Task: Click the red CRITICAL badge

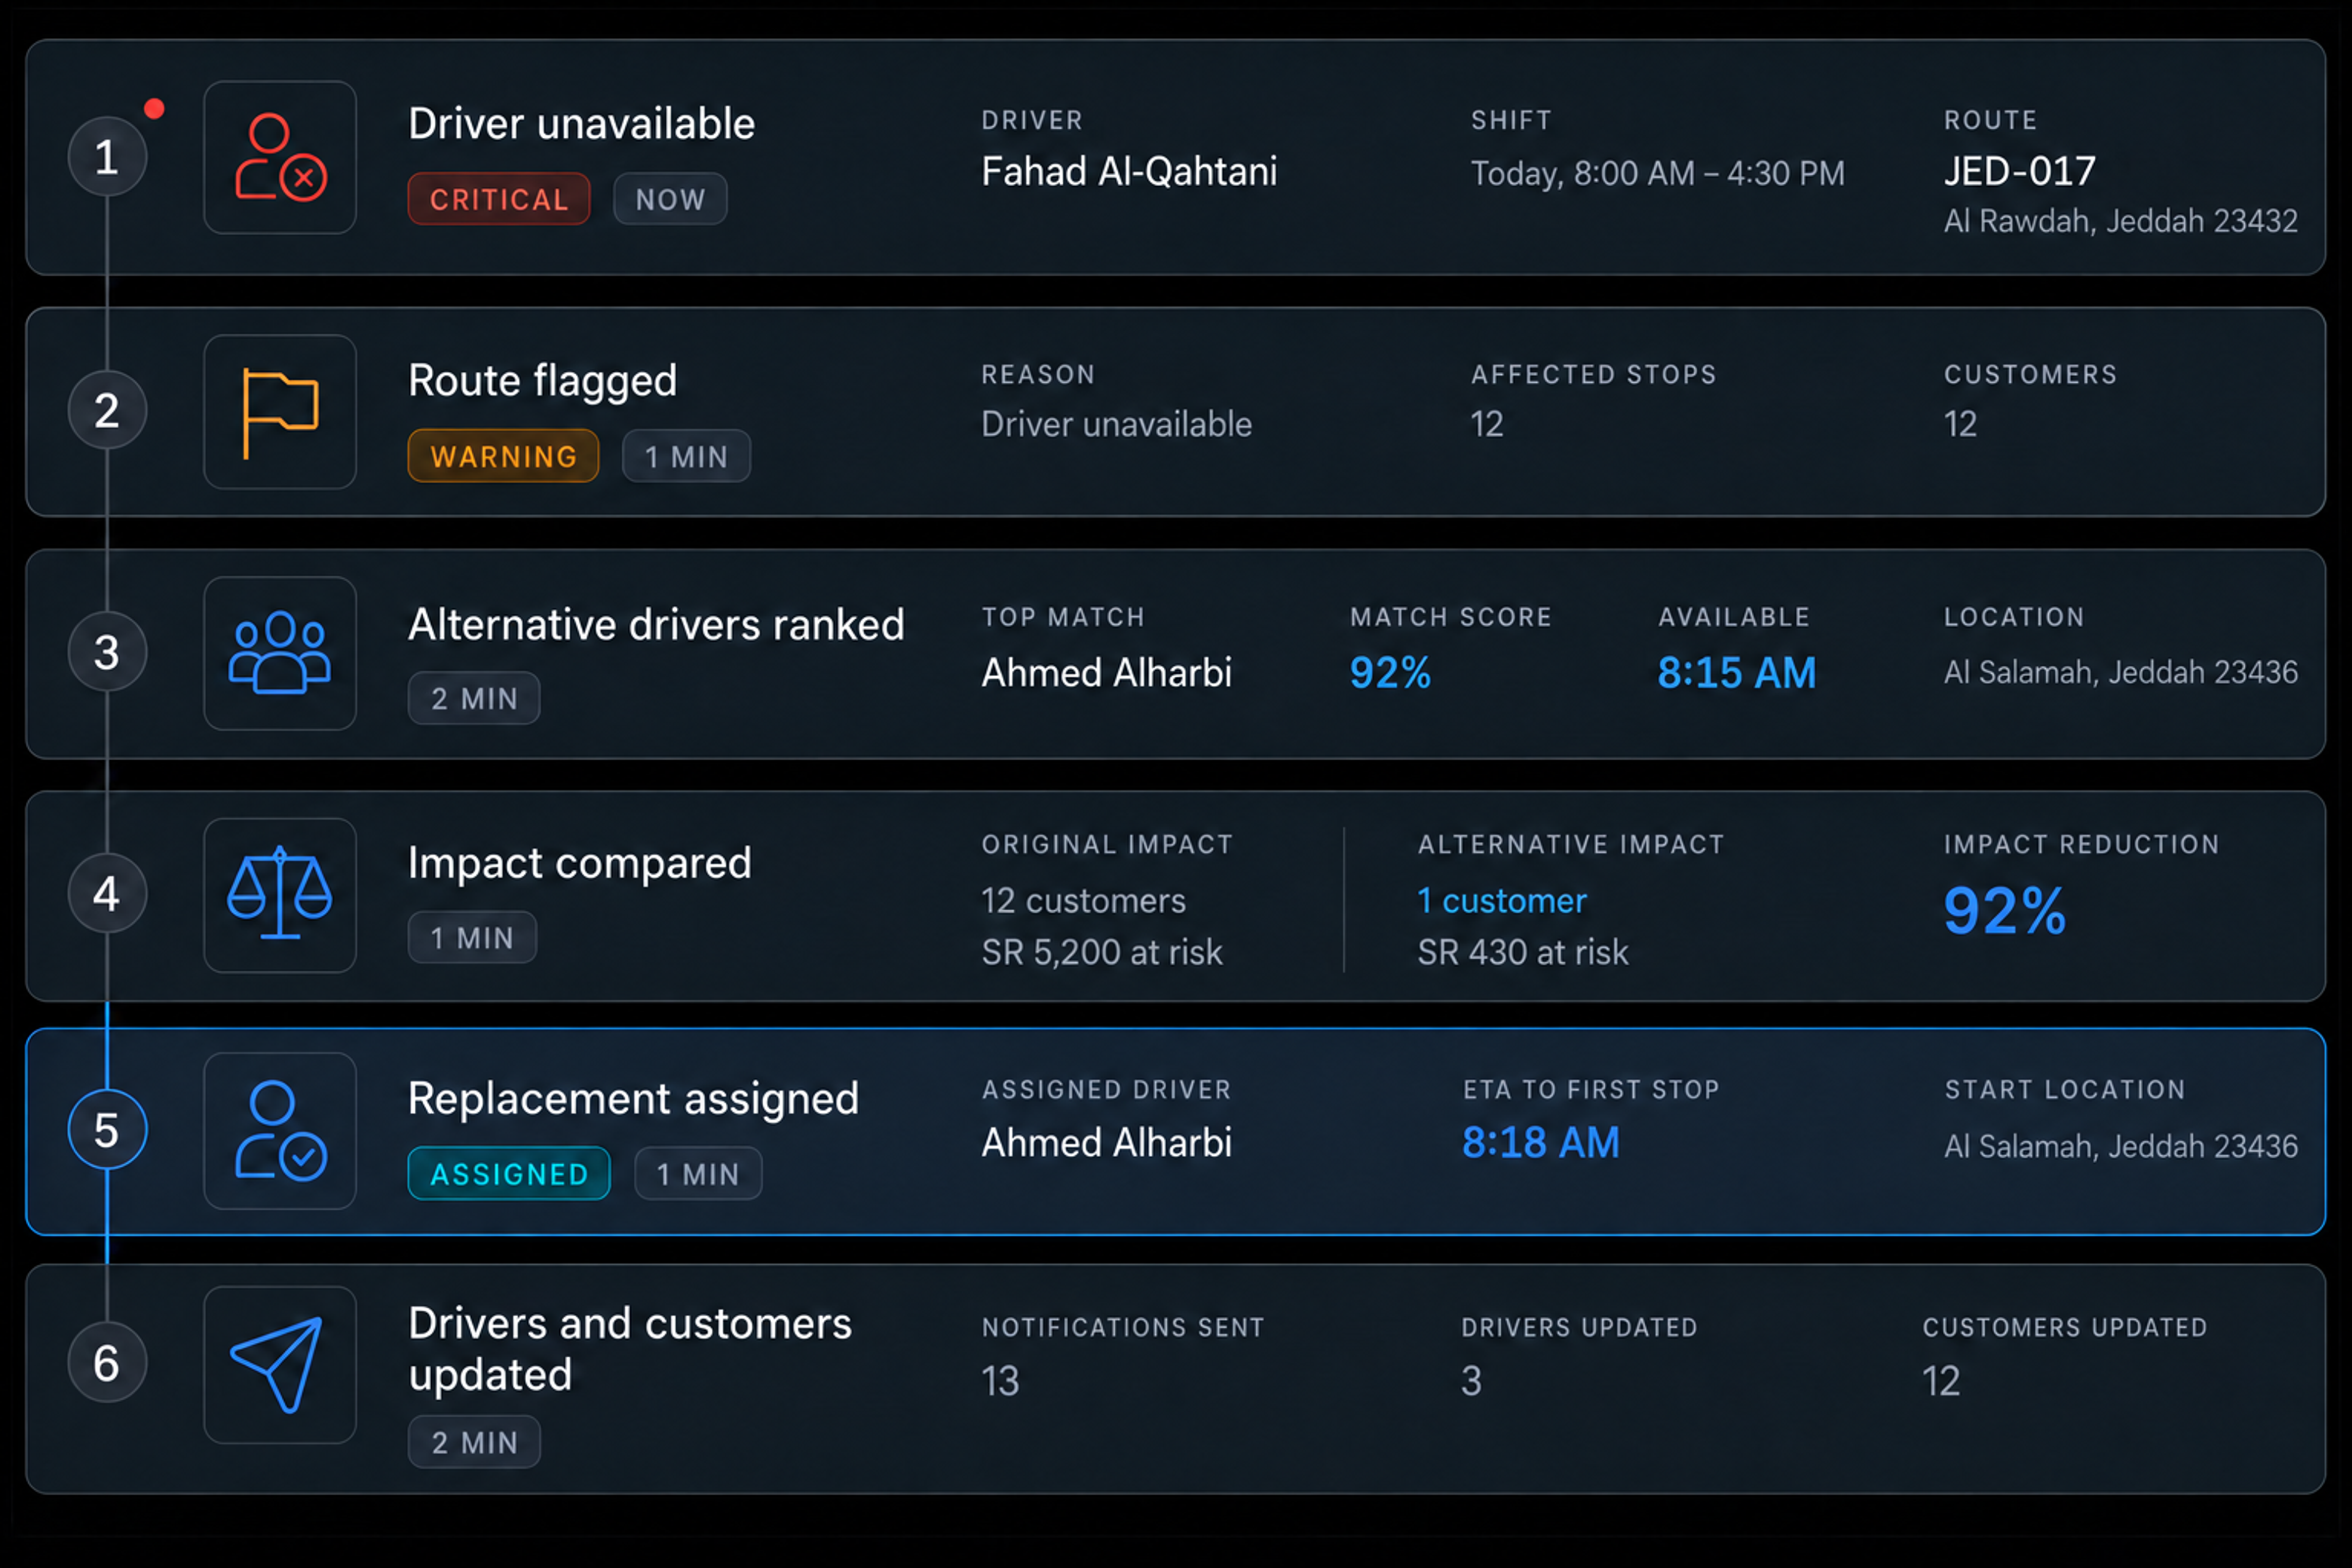Action: coord(499,199)
